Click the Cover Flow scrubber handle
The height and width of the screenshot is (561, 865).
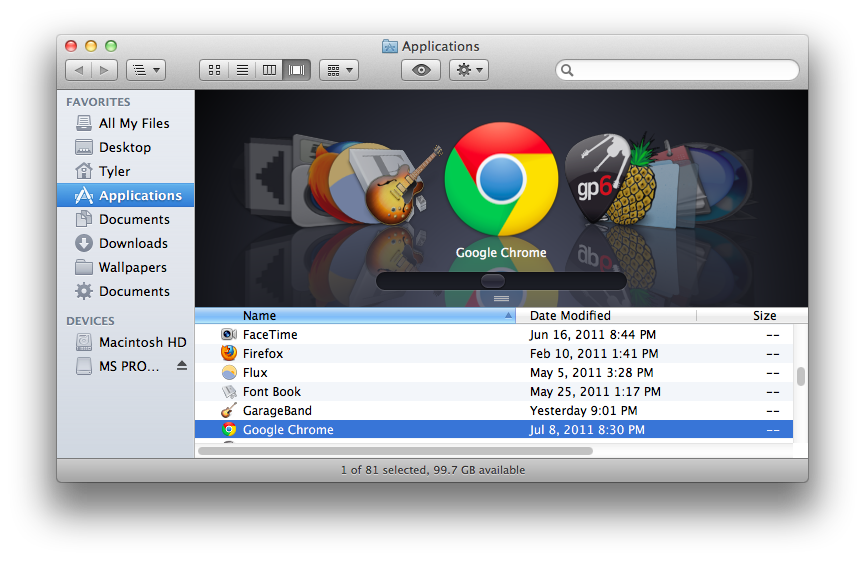click(x=493, y=281)
